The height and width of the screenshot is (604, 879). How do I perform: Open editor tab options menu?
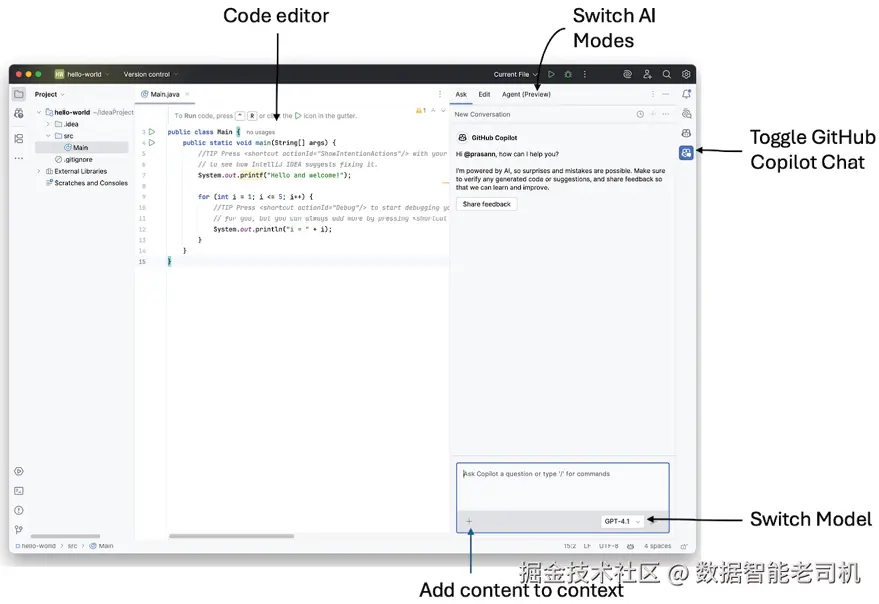[x=440, y=94]
